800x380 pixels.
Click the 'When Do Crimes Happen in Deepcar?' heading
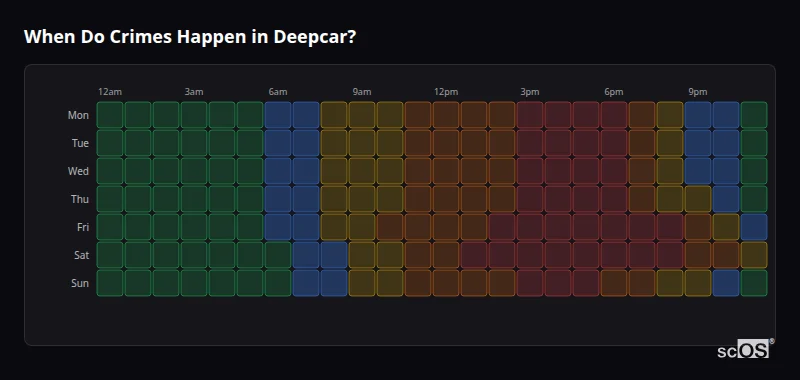click(x=189, y=37)
